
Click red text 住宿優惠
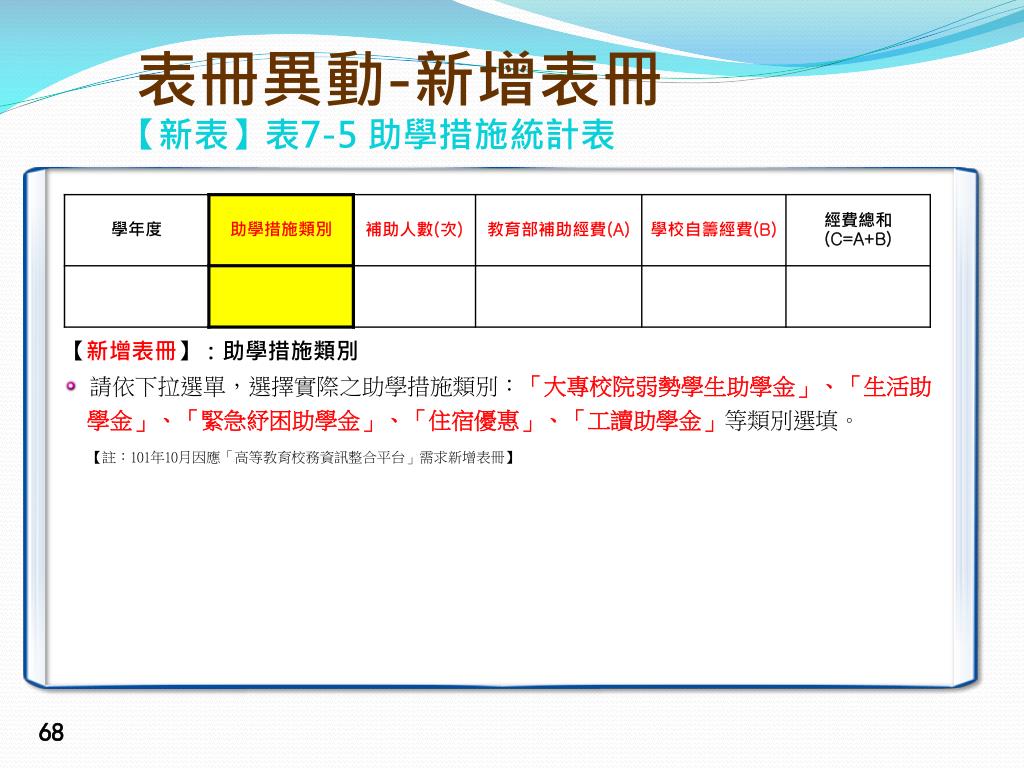point(473,421)
